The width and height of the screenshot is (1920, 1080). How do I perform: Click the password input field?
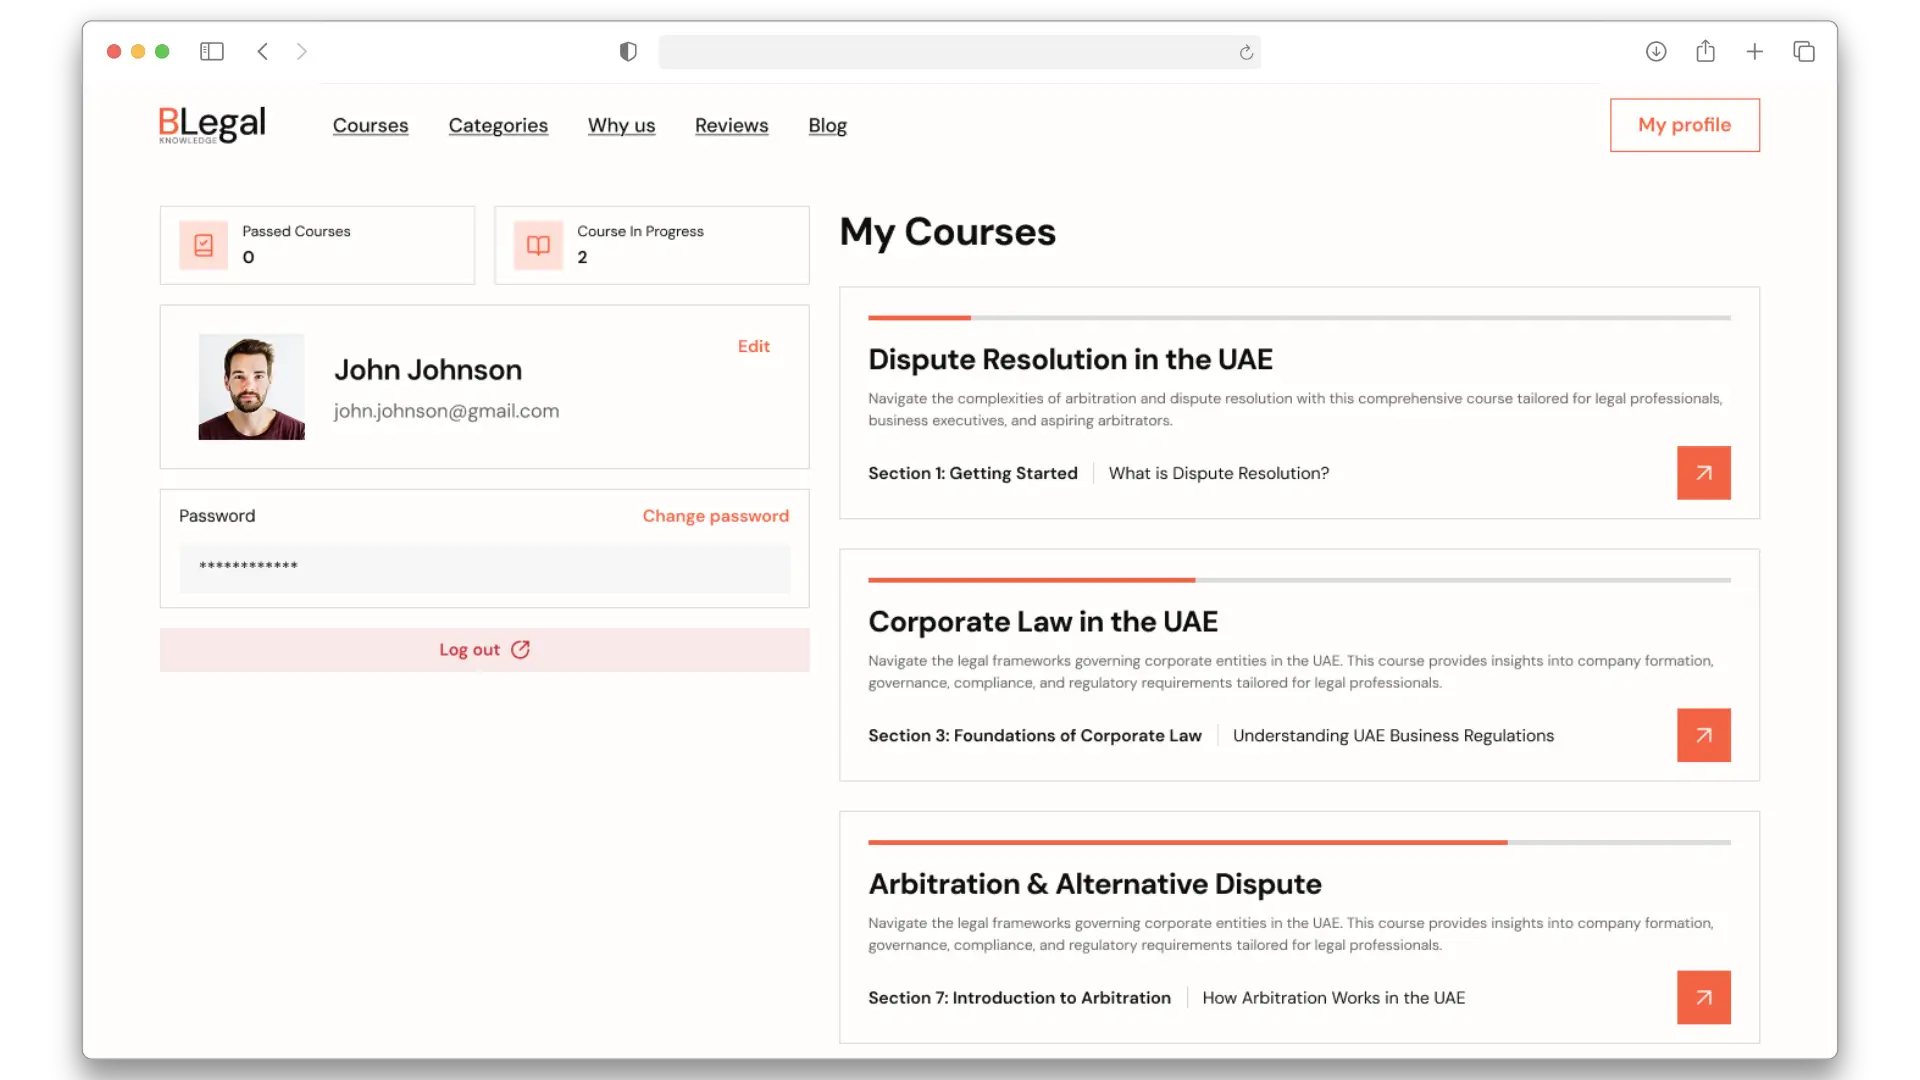[484, 567]
